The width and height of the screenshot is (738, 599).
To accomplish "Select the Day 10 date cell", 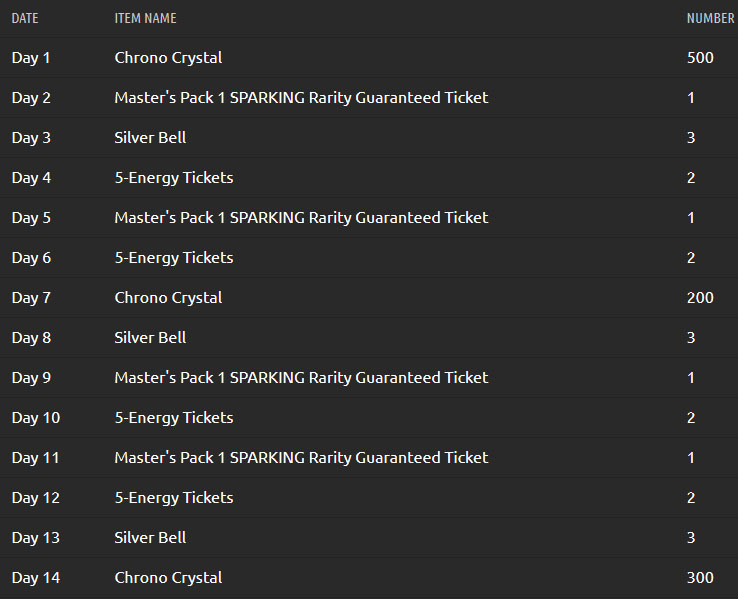I will click(x=36, y=418).
